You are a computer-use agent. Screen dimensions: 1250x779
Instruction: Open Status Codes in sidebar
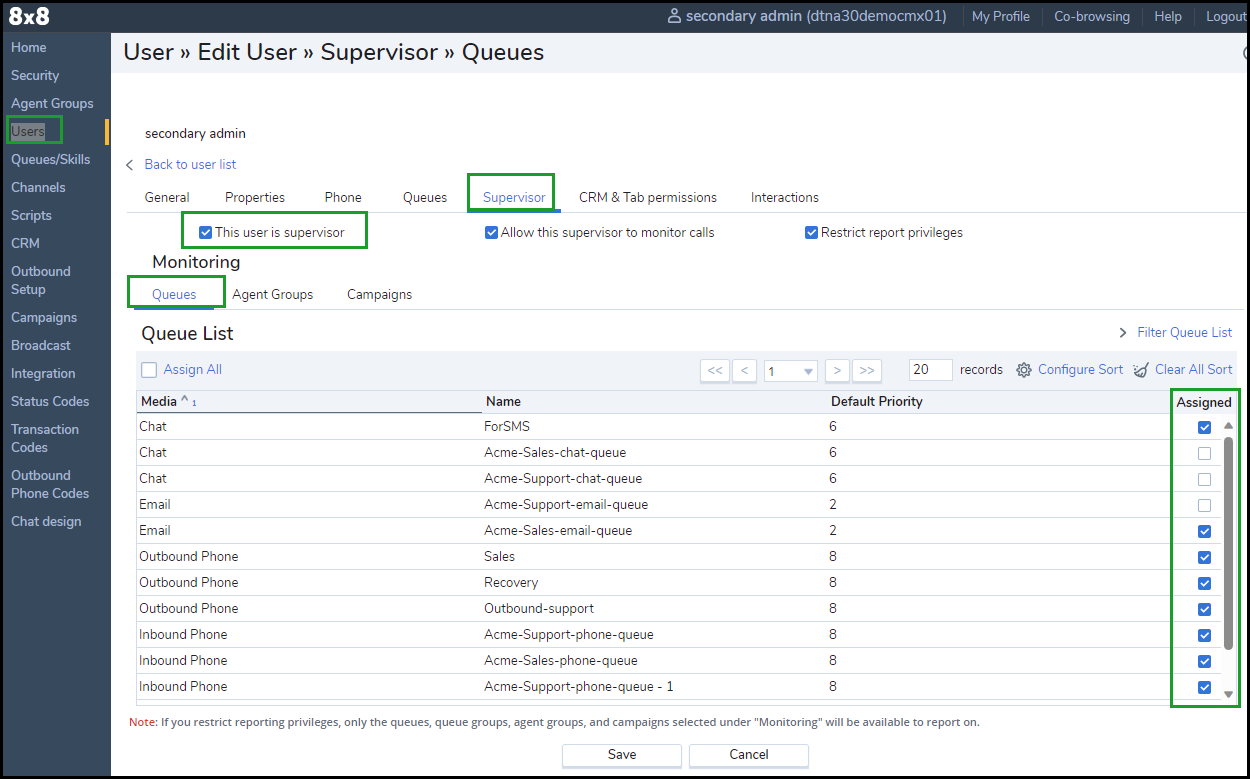click(50, 401)
